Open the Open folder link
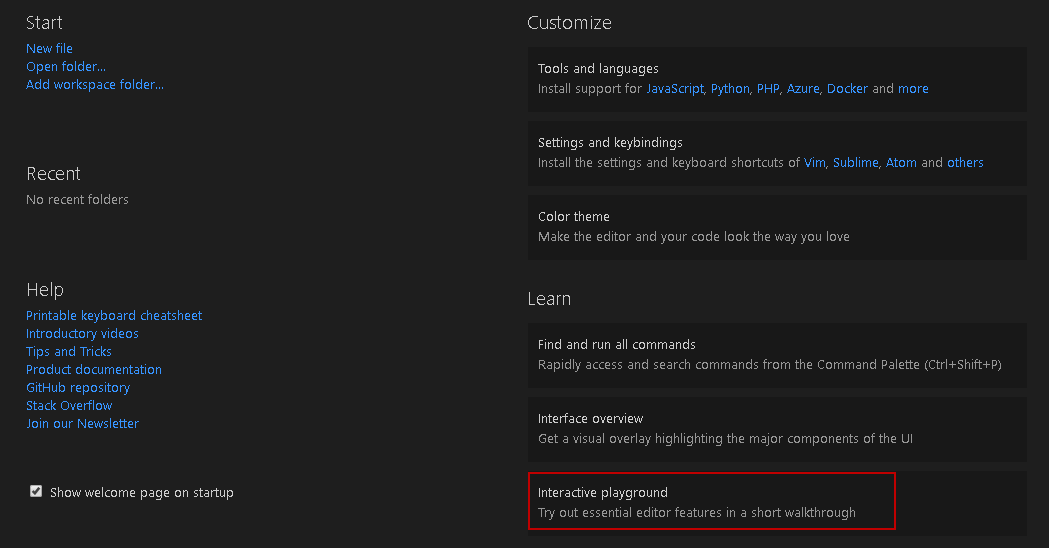1049x548 pixels. point(66,66)
